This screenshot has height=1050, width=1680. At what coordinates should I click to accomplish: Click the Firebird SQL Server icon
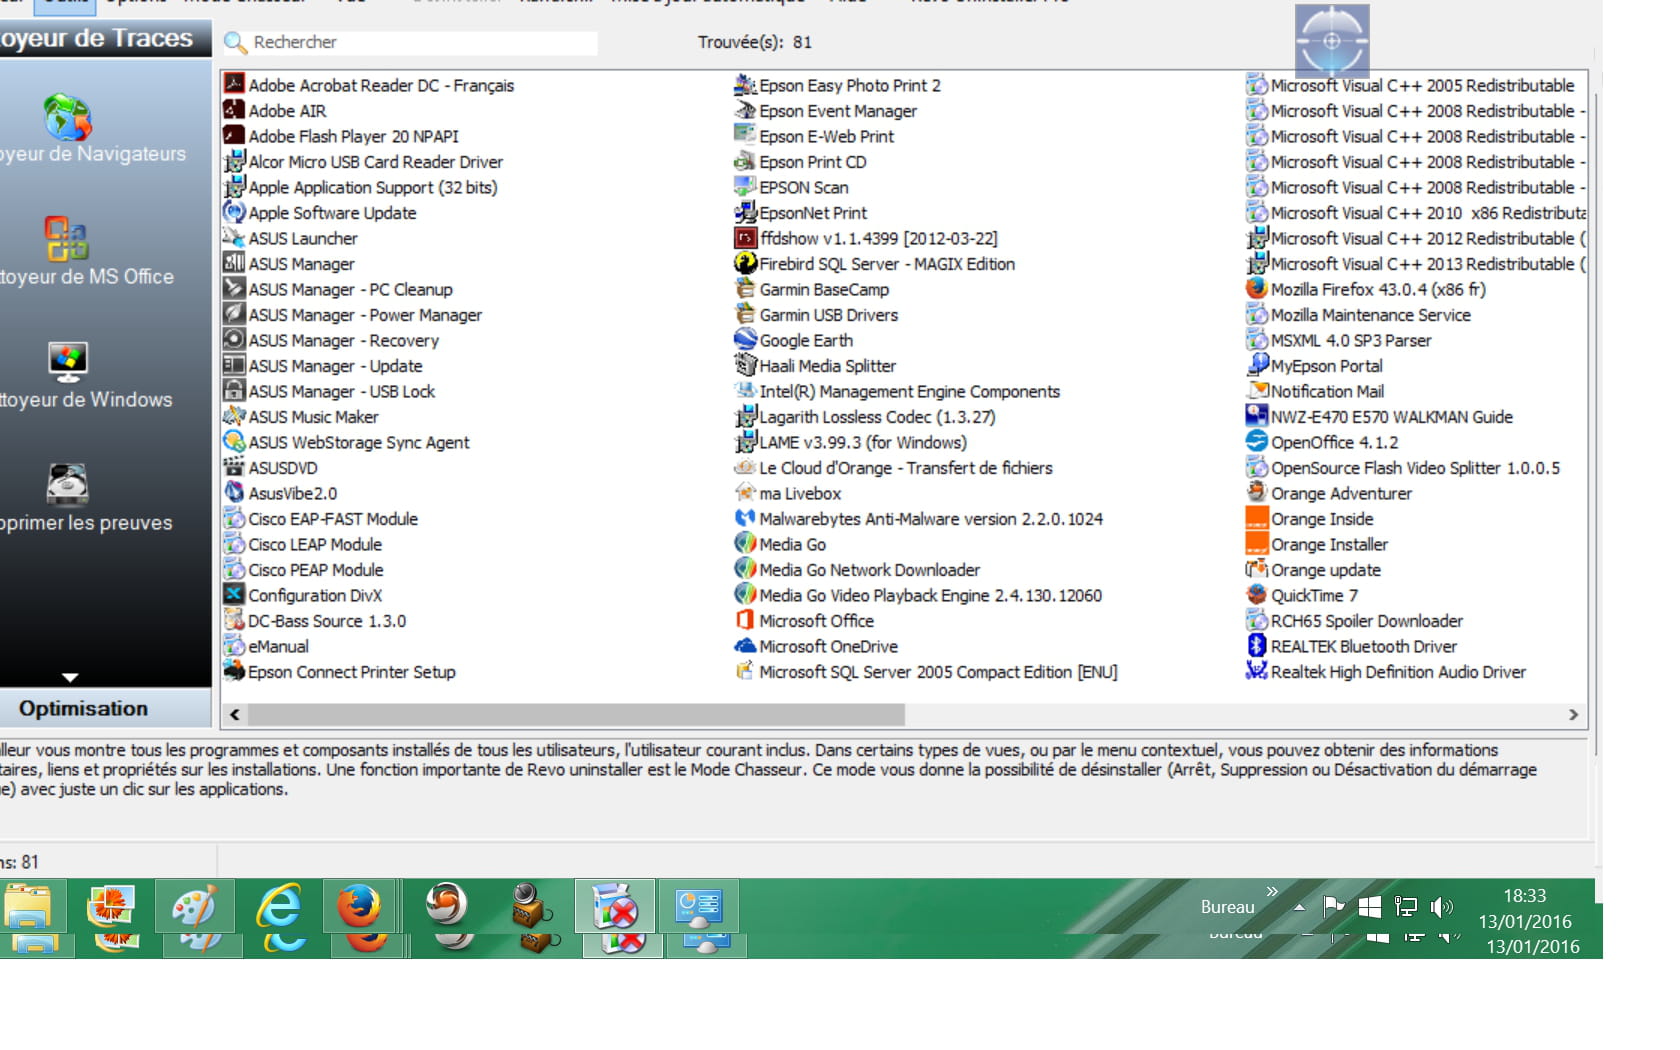point(745,263)
